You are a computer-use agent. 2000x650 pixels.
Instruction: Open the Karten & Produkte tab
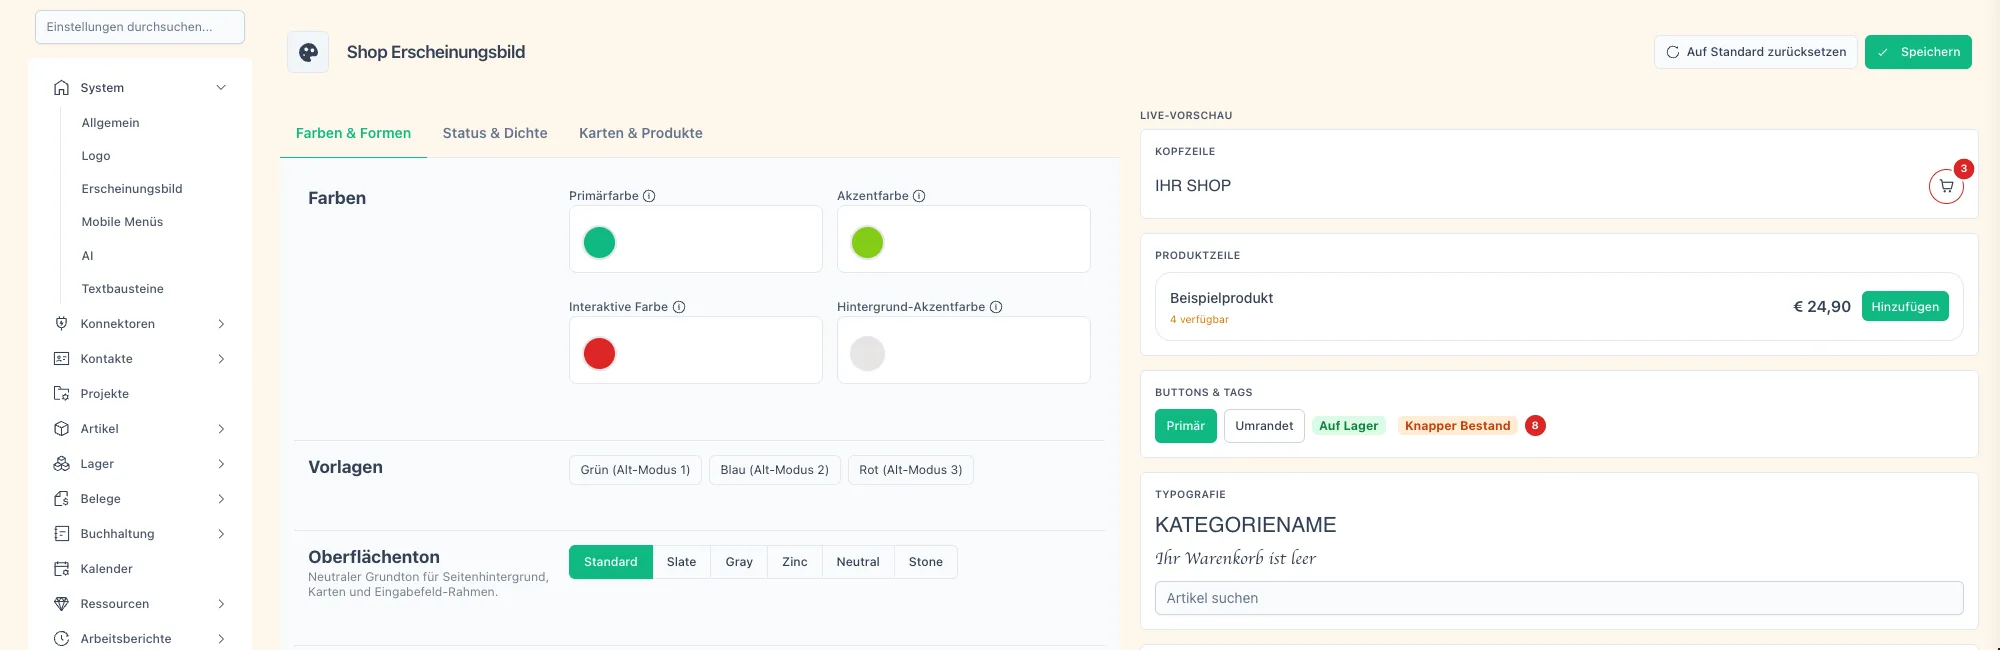click(x=641, y=133)
